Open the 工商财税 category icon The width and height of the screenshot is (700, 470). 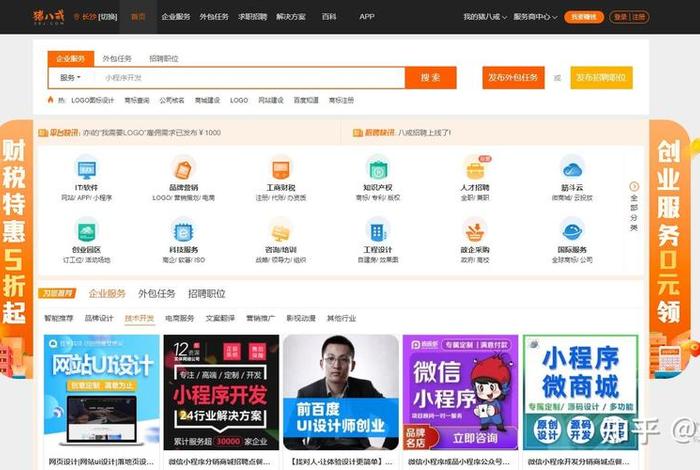click(x=280, y=169)
